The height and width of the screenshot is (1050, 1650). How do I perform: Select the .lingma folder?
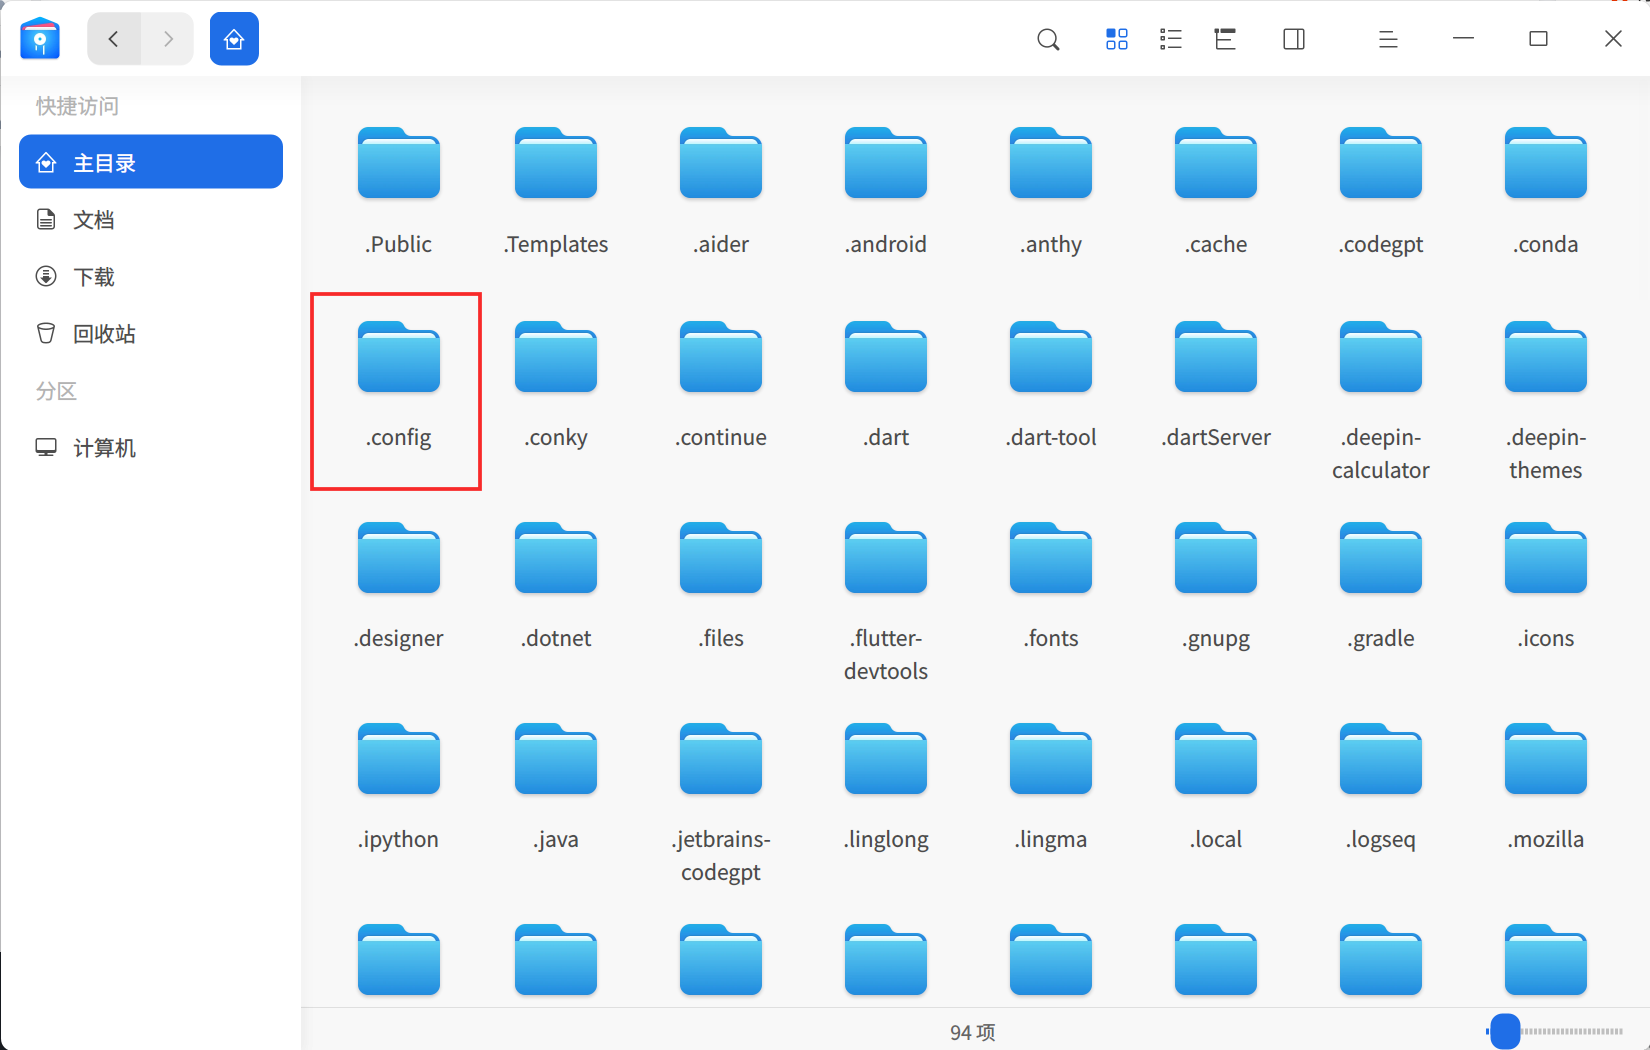coord(1051,788)
